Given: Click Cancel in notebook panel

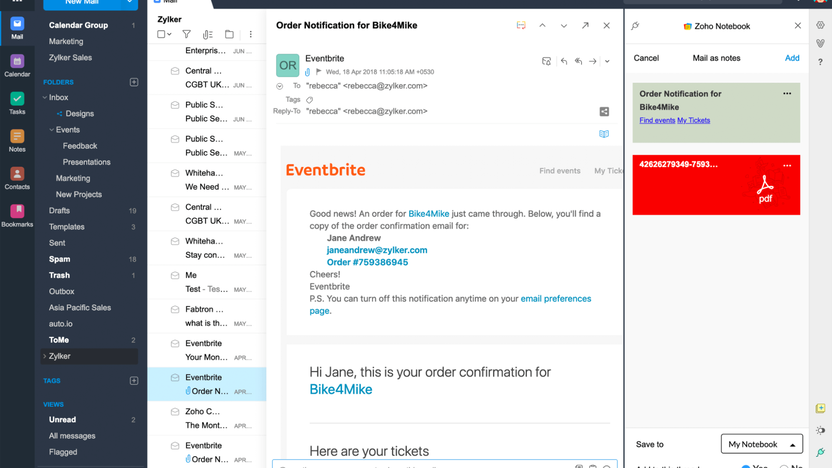Looking at the screenshot, I should [x=646, y=58].
